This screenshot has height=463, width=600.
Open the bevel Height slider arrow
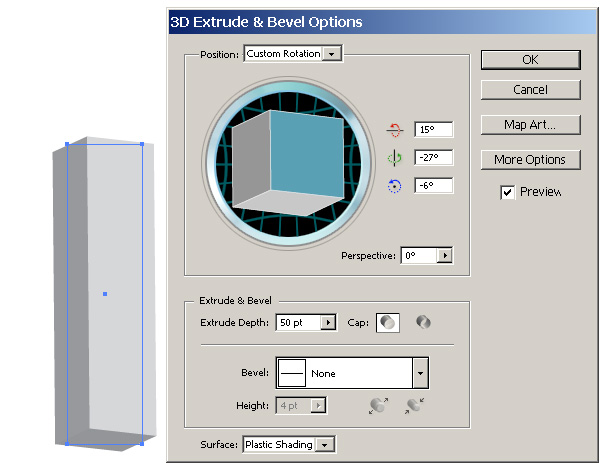click(x=318, y=406)
